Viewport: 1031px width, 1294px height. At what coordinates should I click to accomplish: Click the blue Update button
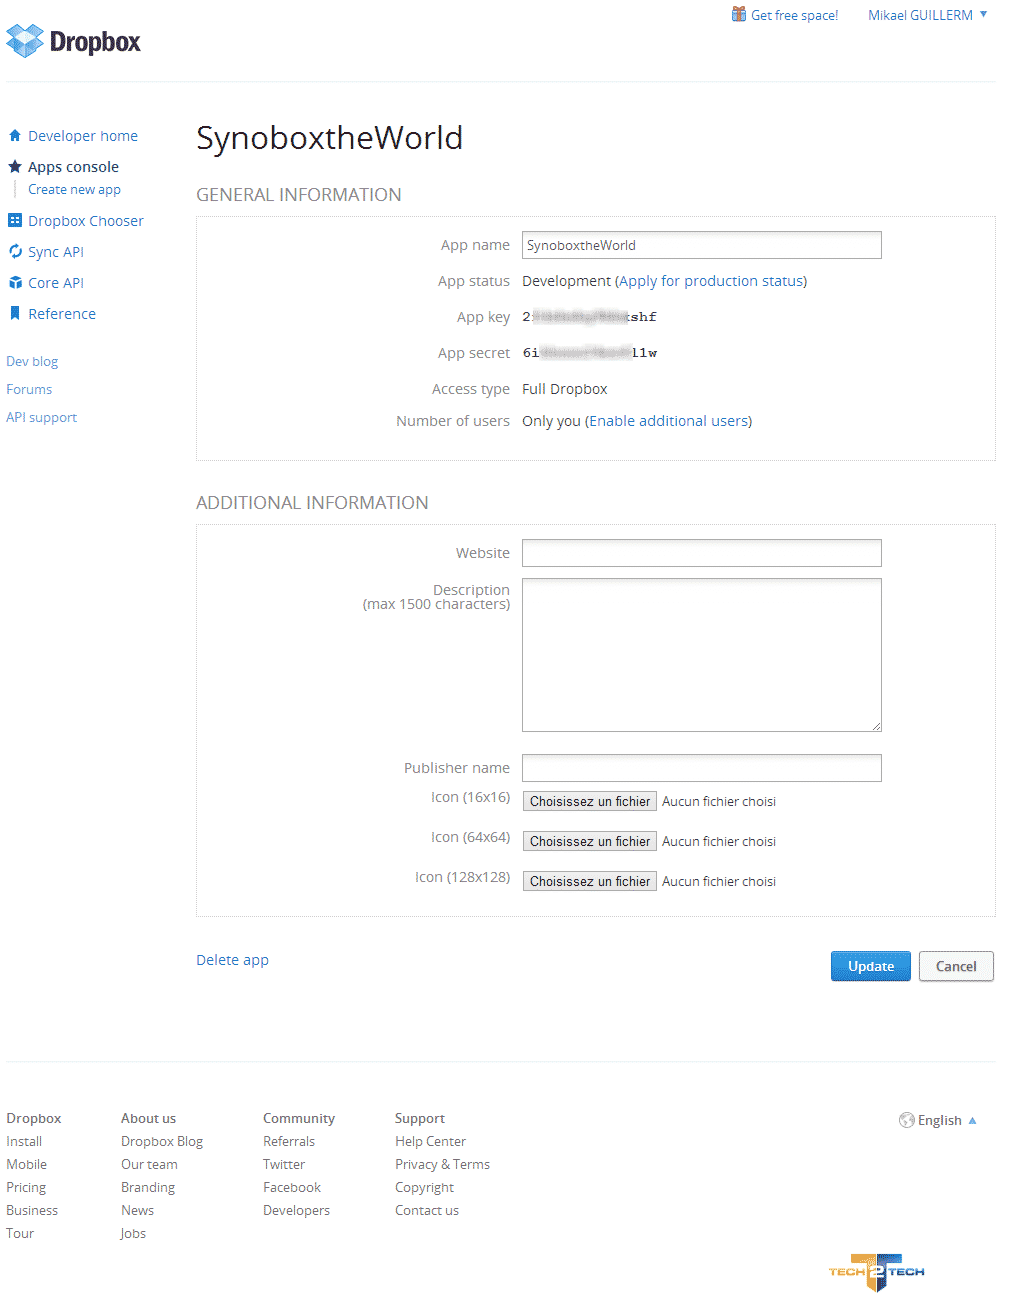coord(871,966)
